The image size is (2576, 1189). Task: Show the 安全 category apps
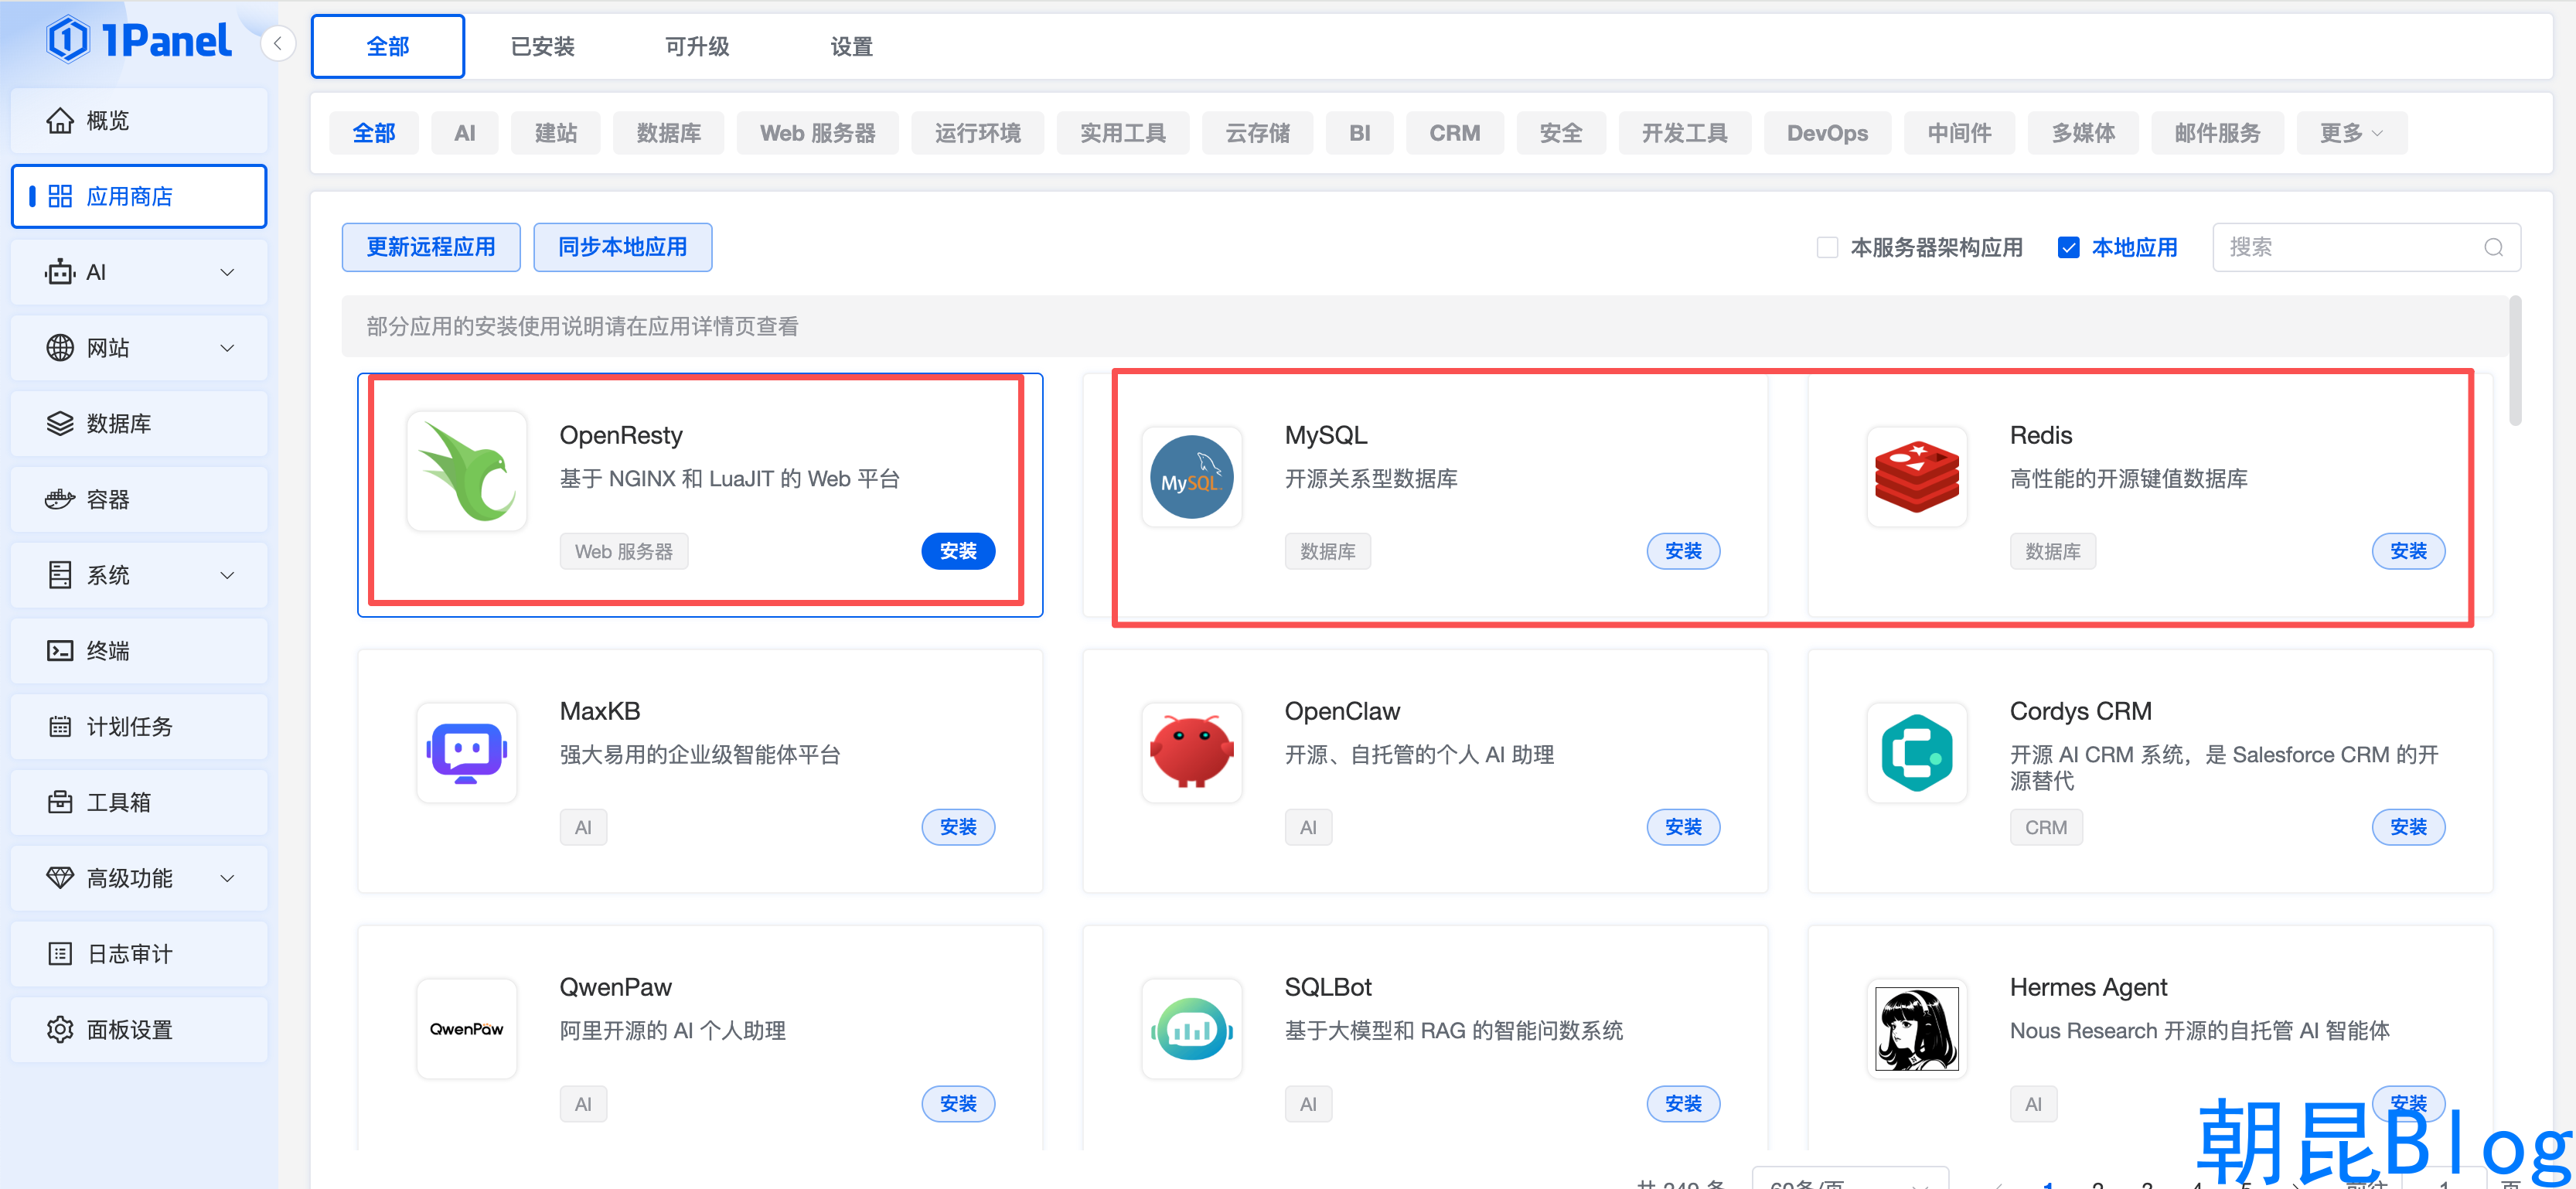[x=1561, y=133]
